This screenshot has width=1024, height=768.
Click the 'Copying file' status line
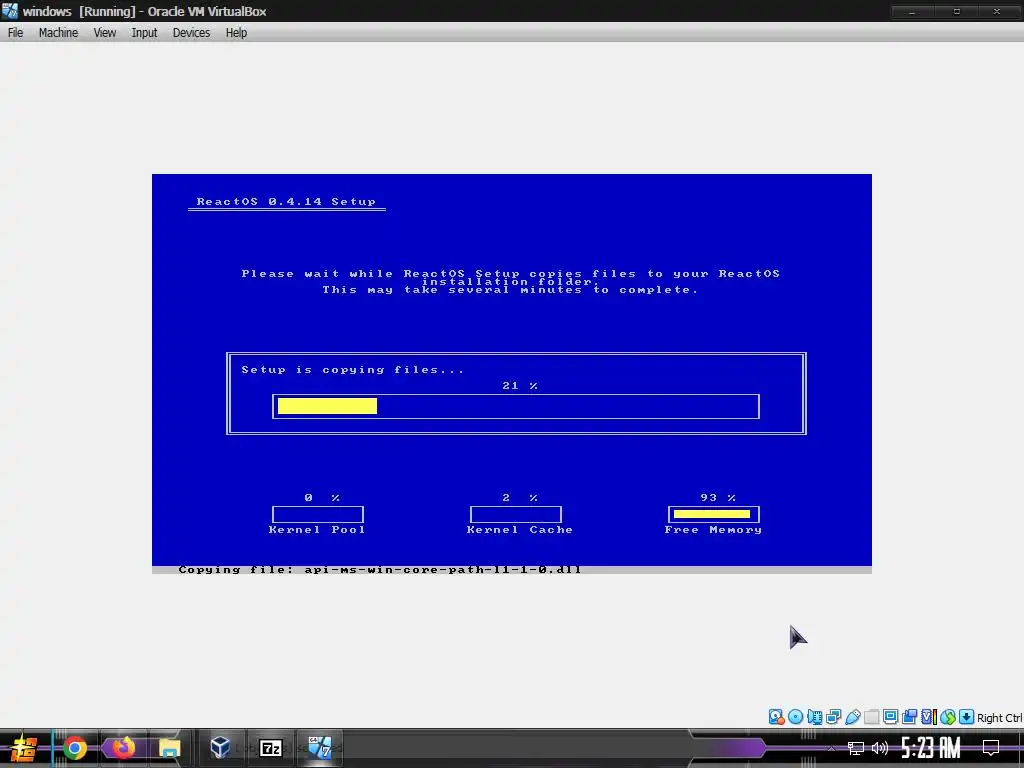[379, 569]
